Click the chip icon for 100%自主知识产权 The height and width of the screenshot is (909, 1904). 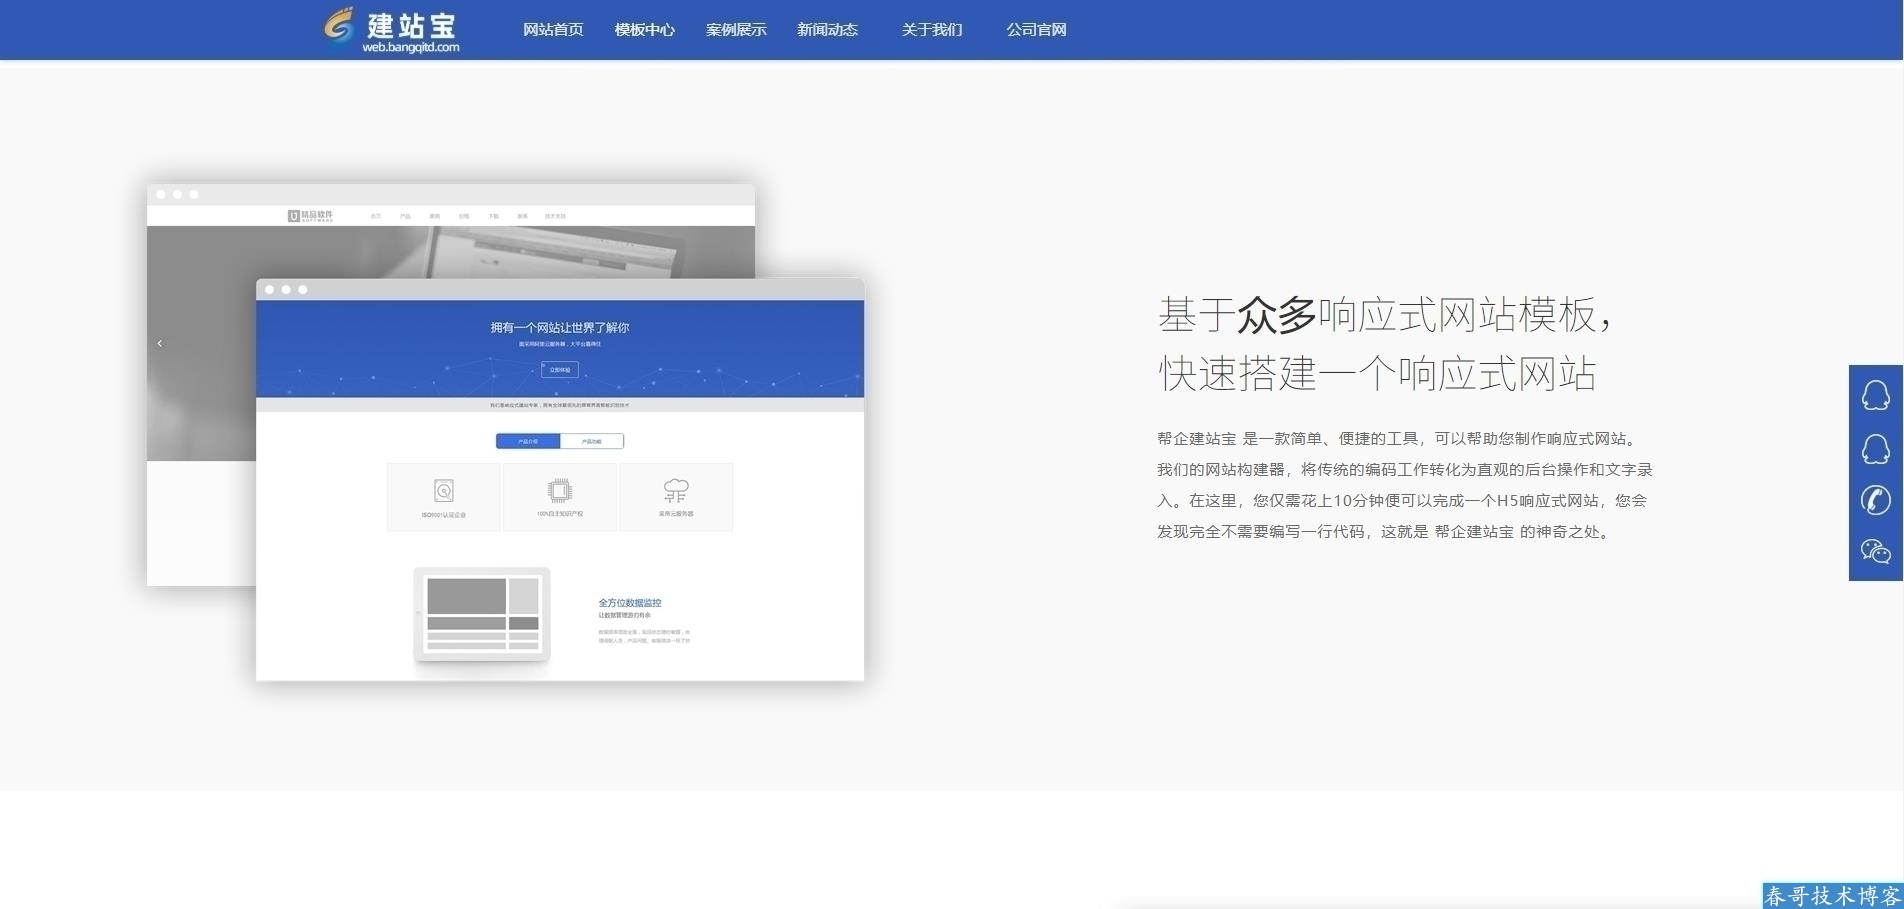pyautogui.click(x=560, y=490)
